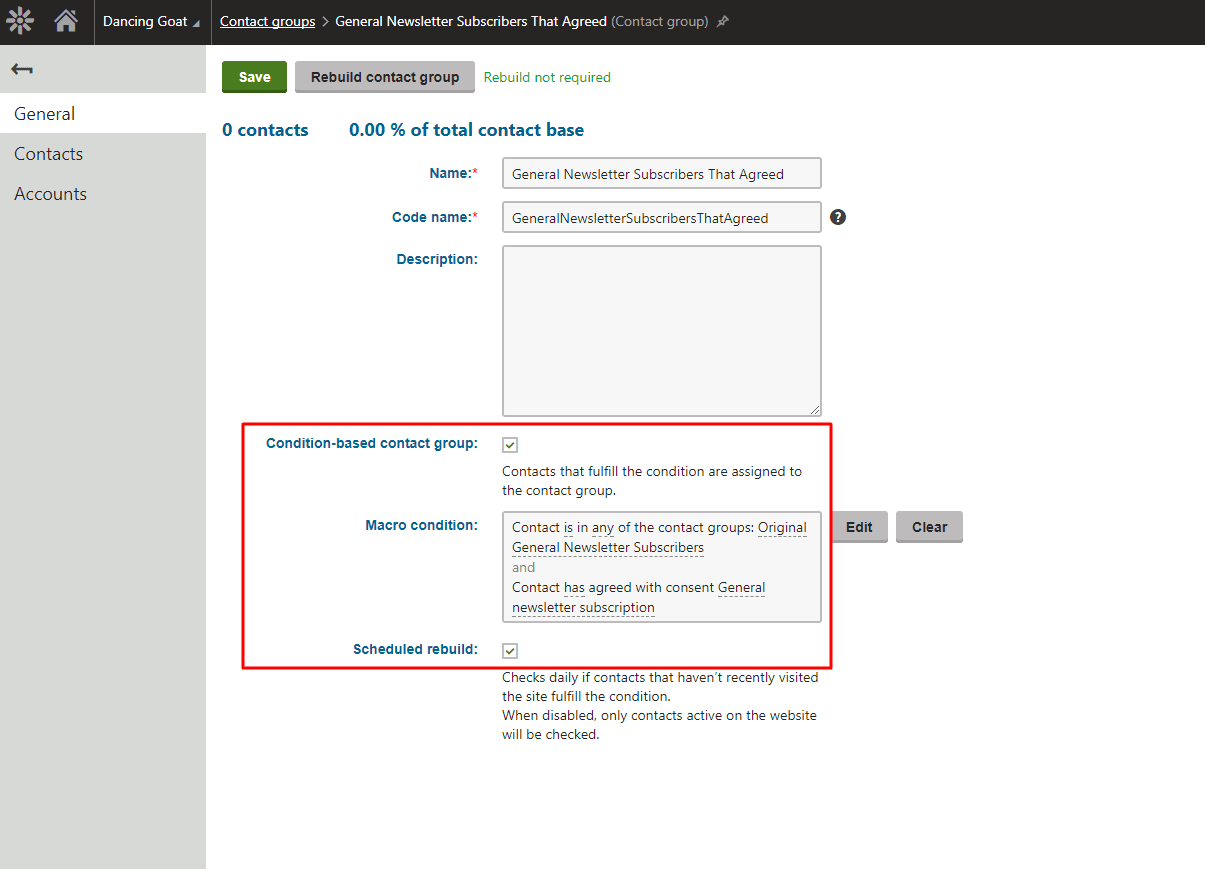
Task: Toggle Condition-based contact group checkbox
Action: point(510,445)
